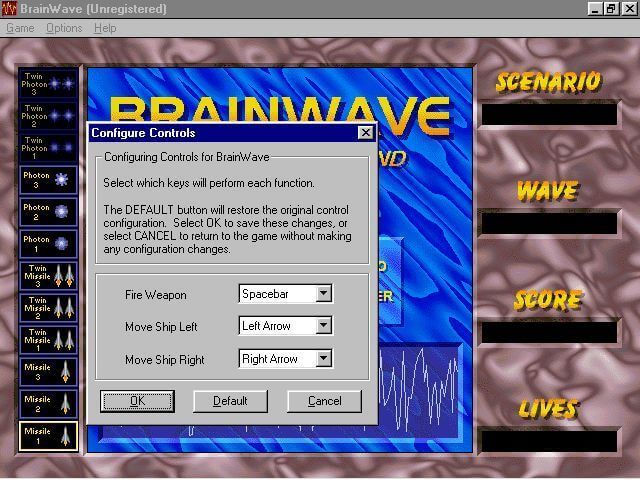Close the Configure Controls dialog
Screen dimensions: 640x480
pyautogui.click(x=365, y=133)
